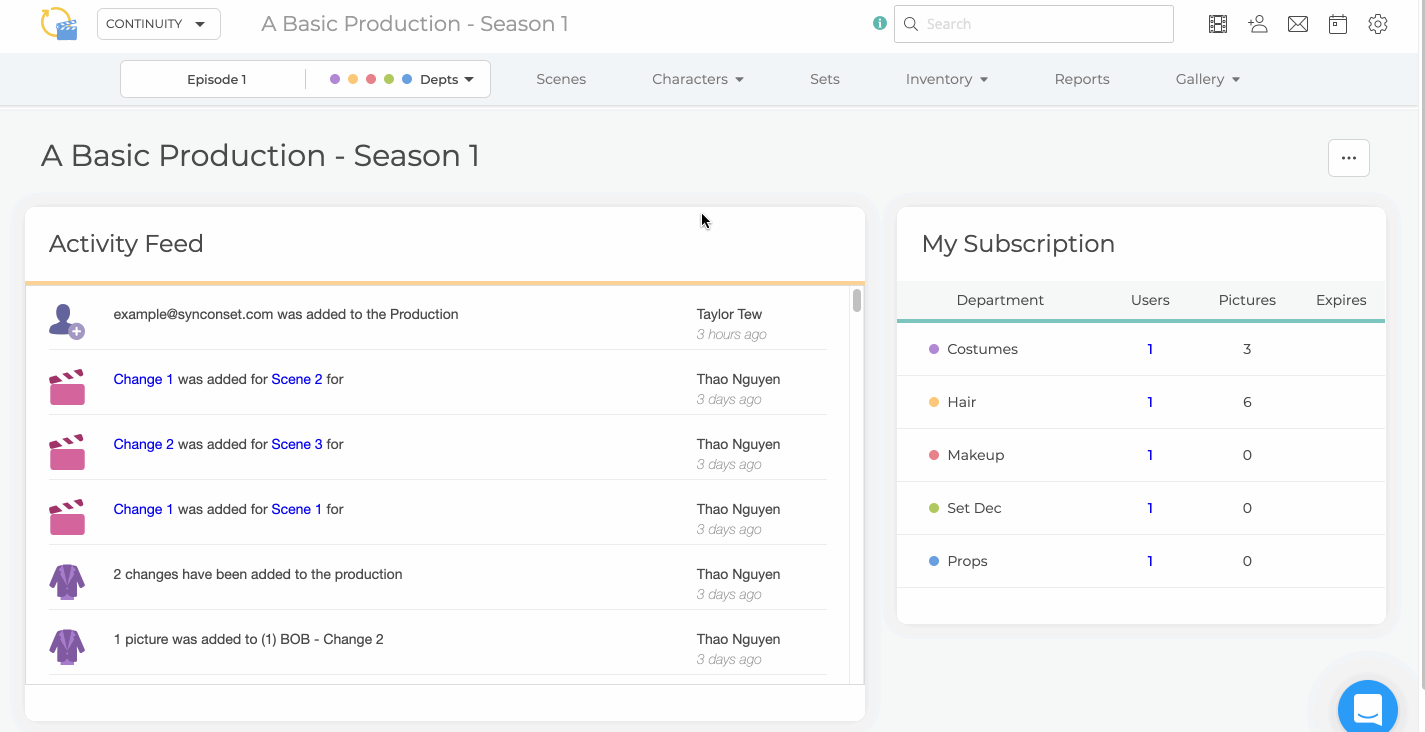Open the envelope messages icon
The height and width of the screenshot is (732, 1425).
(1298, 24)
